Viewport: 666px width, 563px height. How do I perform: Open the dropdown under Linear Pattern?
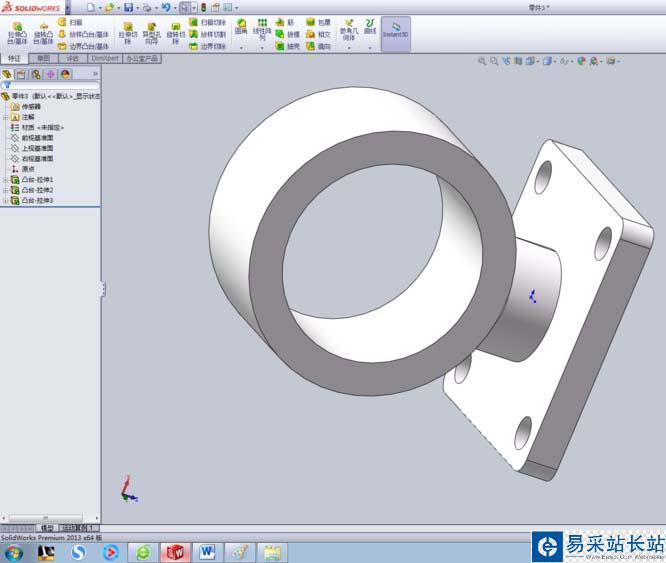point(262,48)
